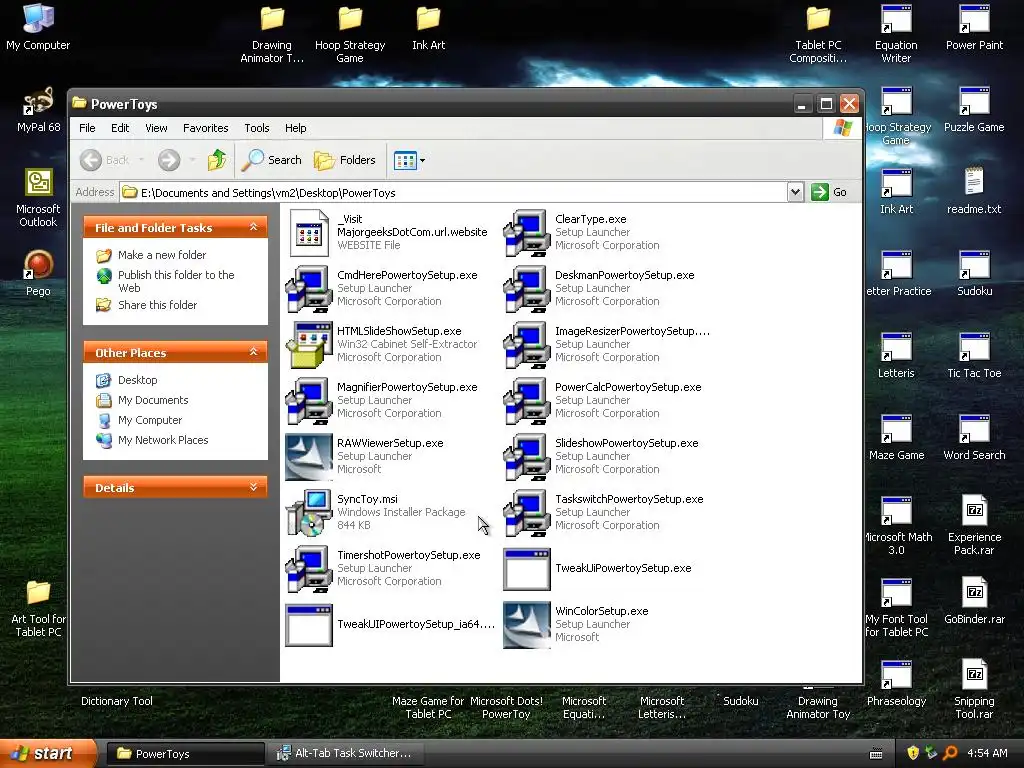
Task: Select the DeskmanPowertoySetup.exe icon
Action: click(526, 289)
